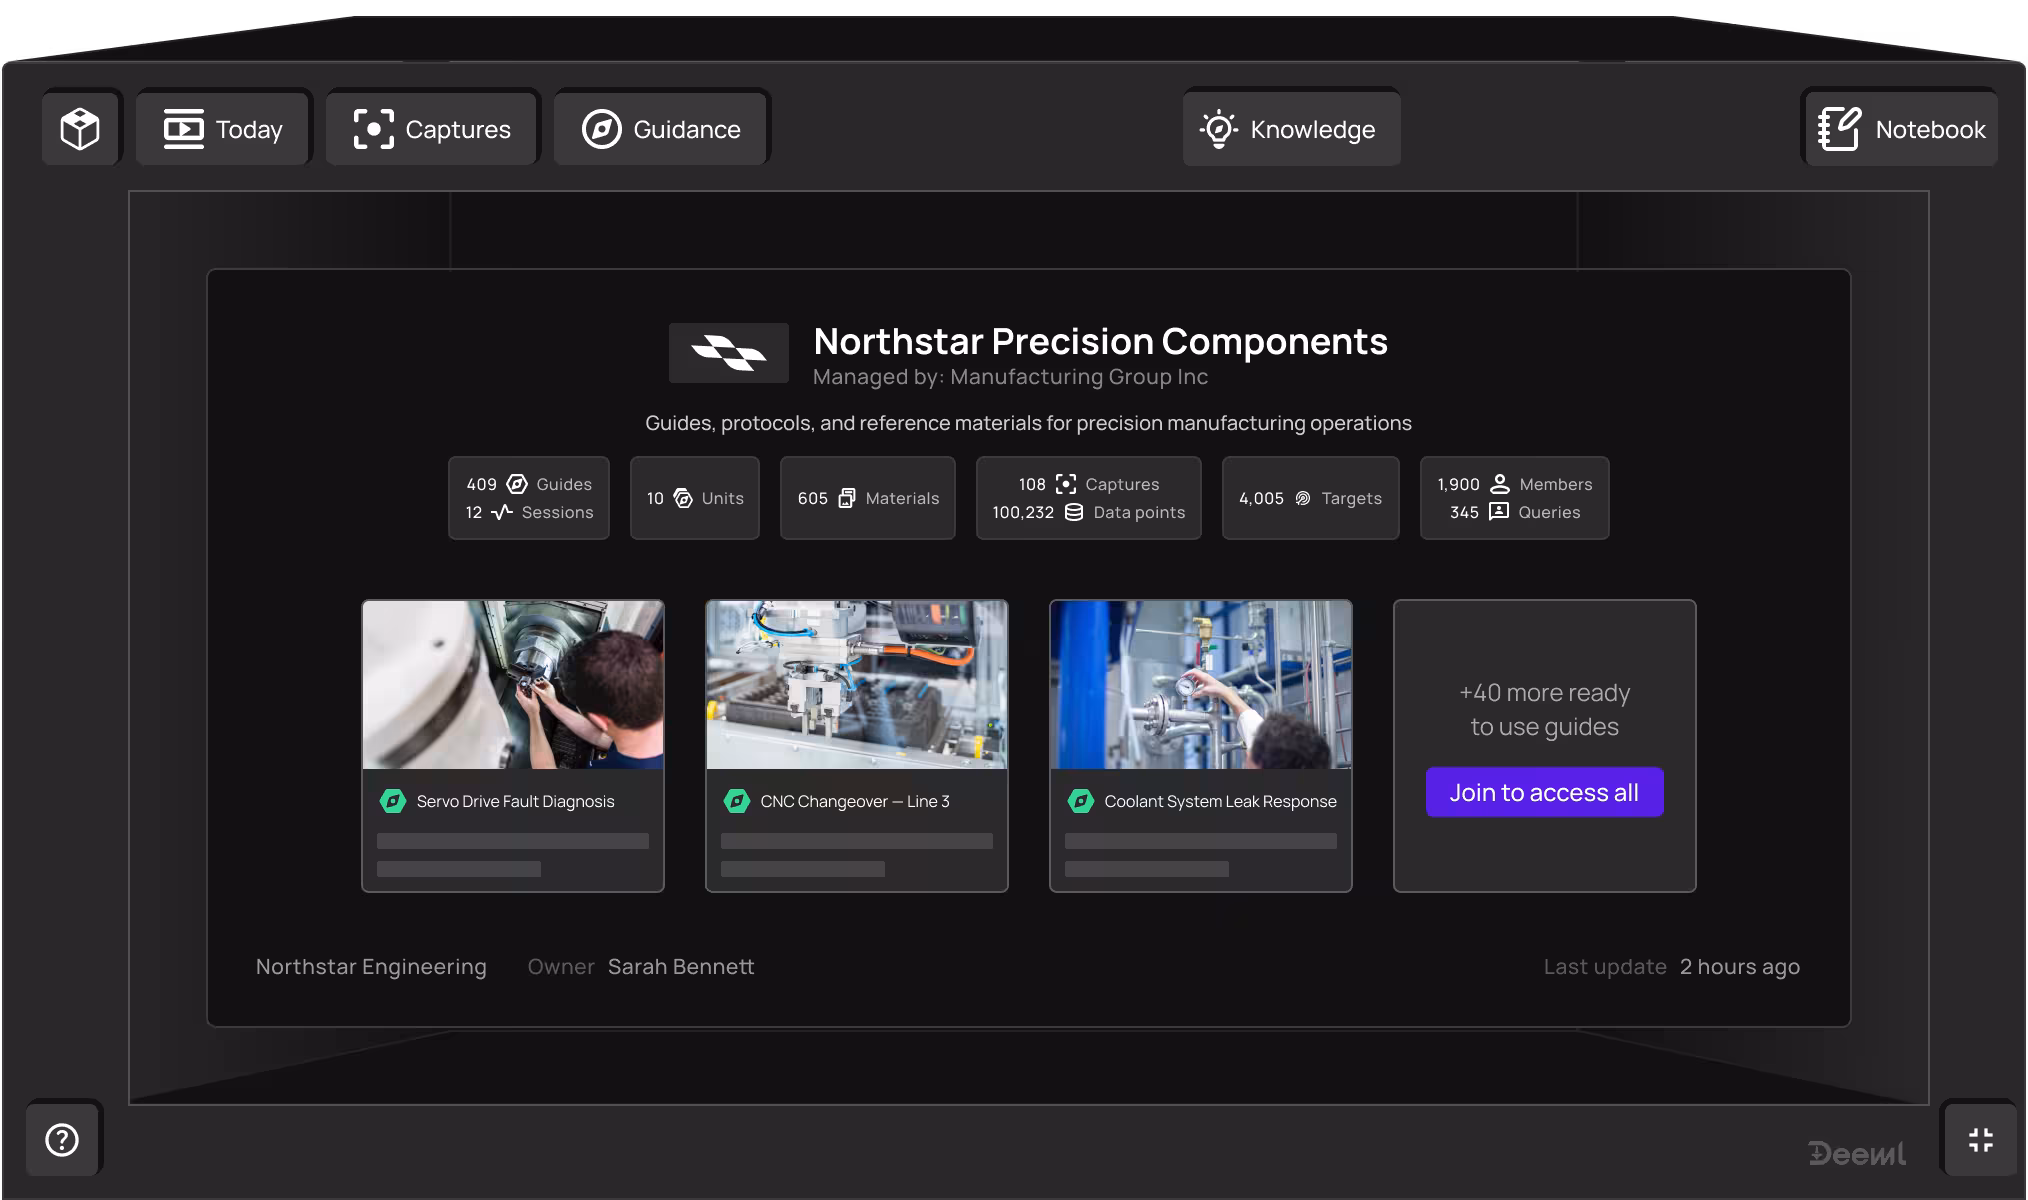The height and width of the screenshot is (1200, 2028).
Task: Click the 409 Guides stat
Action: coord(529,484)
